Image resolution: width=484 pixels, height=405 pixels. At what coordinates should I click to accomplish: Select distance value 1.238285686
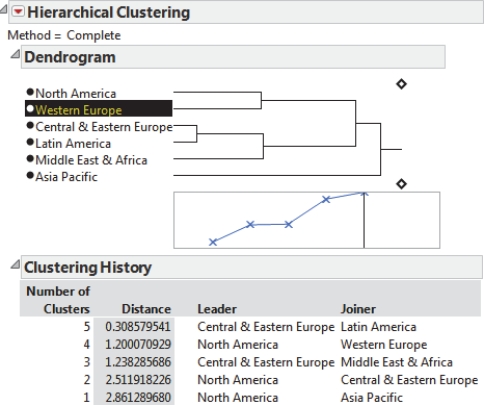point(138,362)
